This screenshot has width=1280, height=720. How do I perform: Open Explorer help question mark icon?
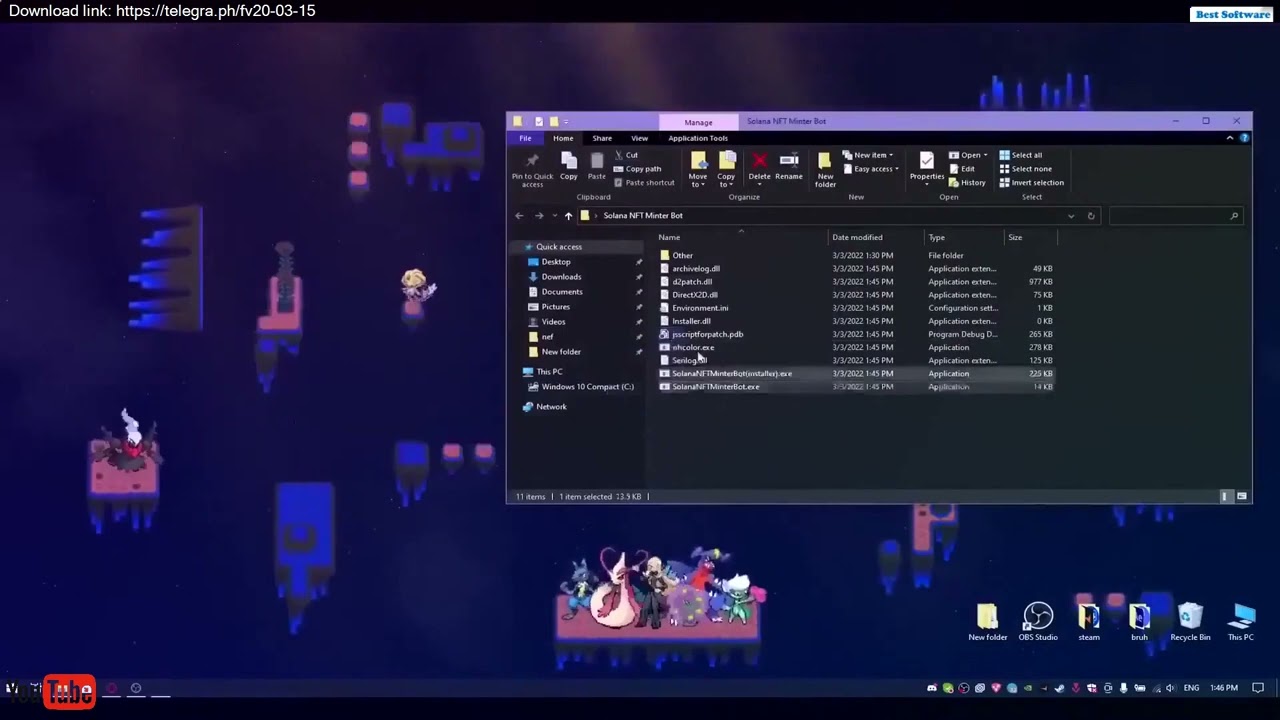(x=1244, y=138)
